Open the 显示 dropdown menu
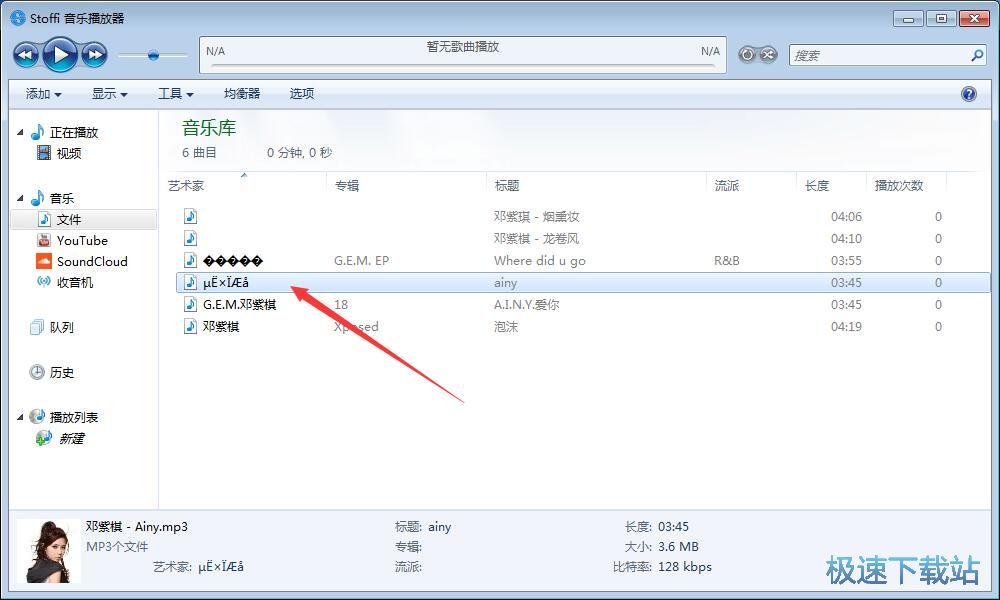1000x600 pixels. (109, 94)
